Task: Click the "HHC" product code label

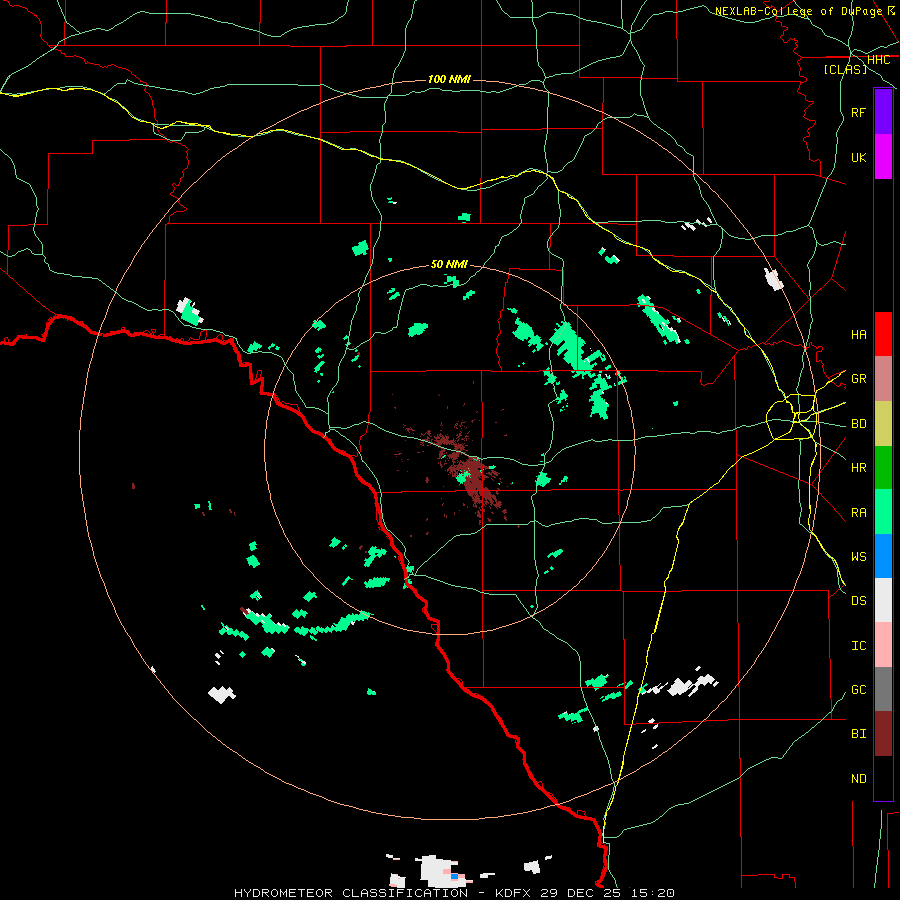Action: tap(878, 60)
